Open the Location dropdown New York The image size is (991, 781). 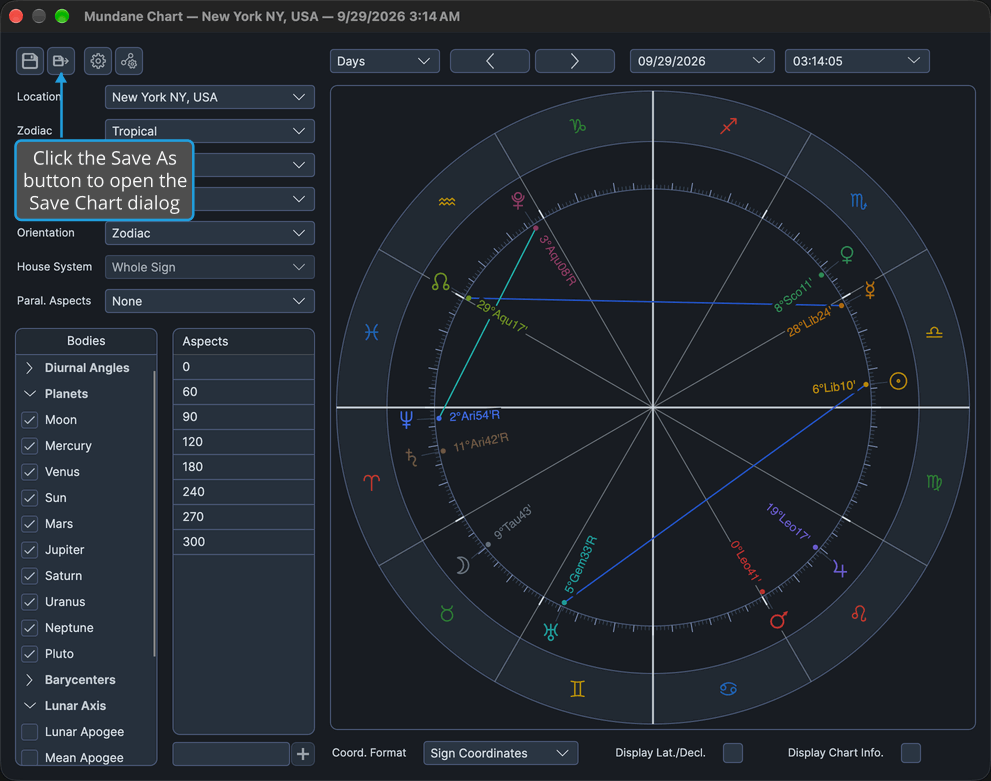click(210, 97)
